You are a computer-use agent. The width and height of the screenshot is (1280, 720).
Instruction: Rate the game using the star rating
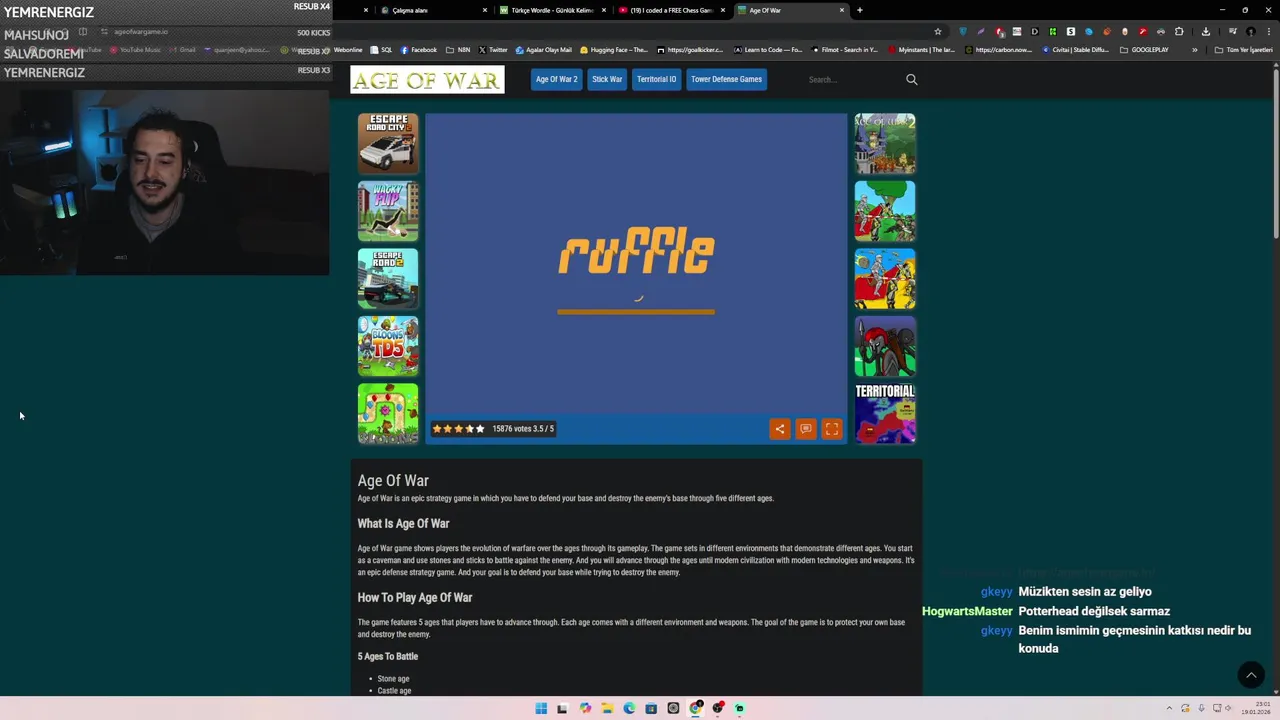tap(459, 429)
